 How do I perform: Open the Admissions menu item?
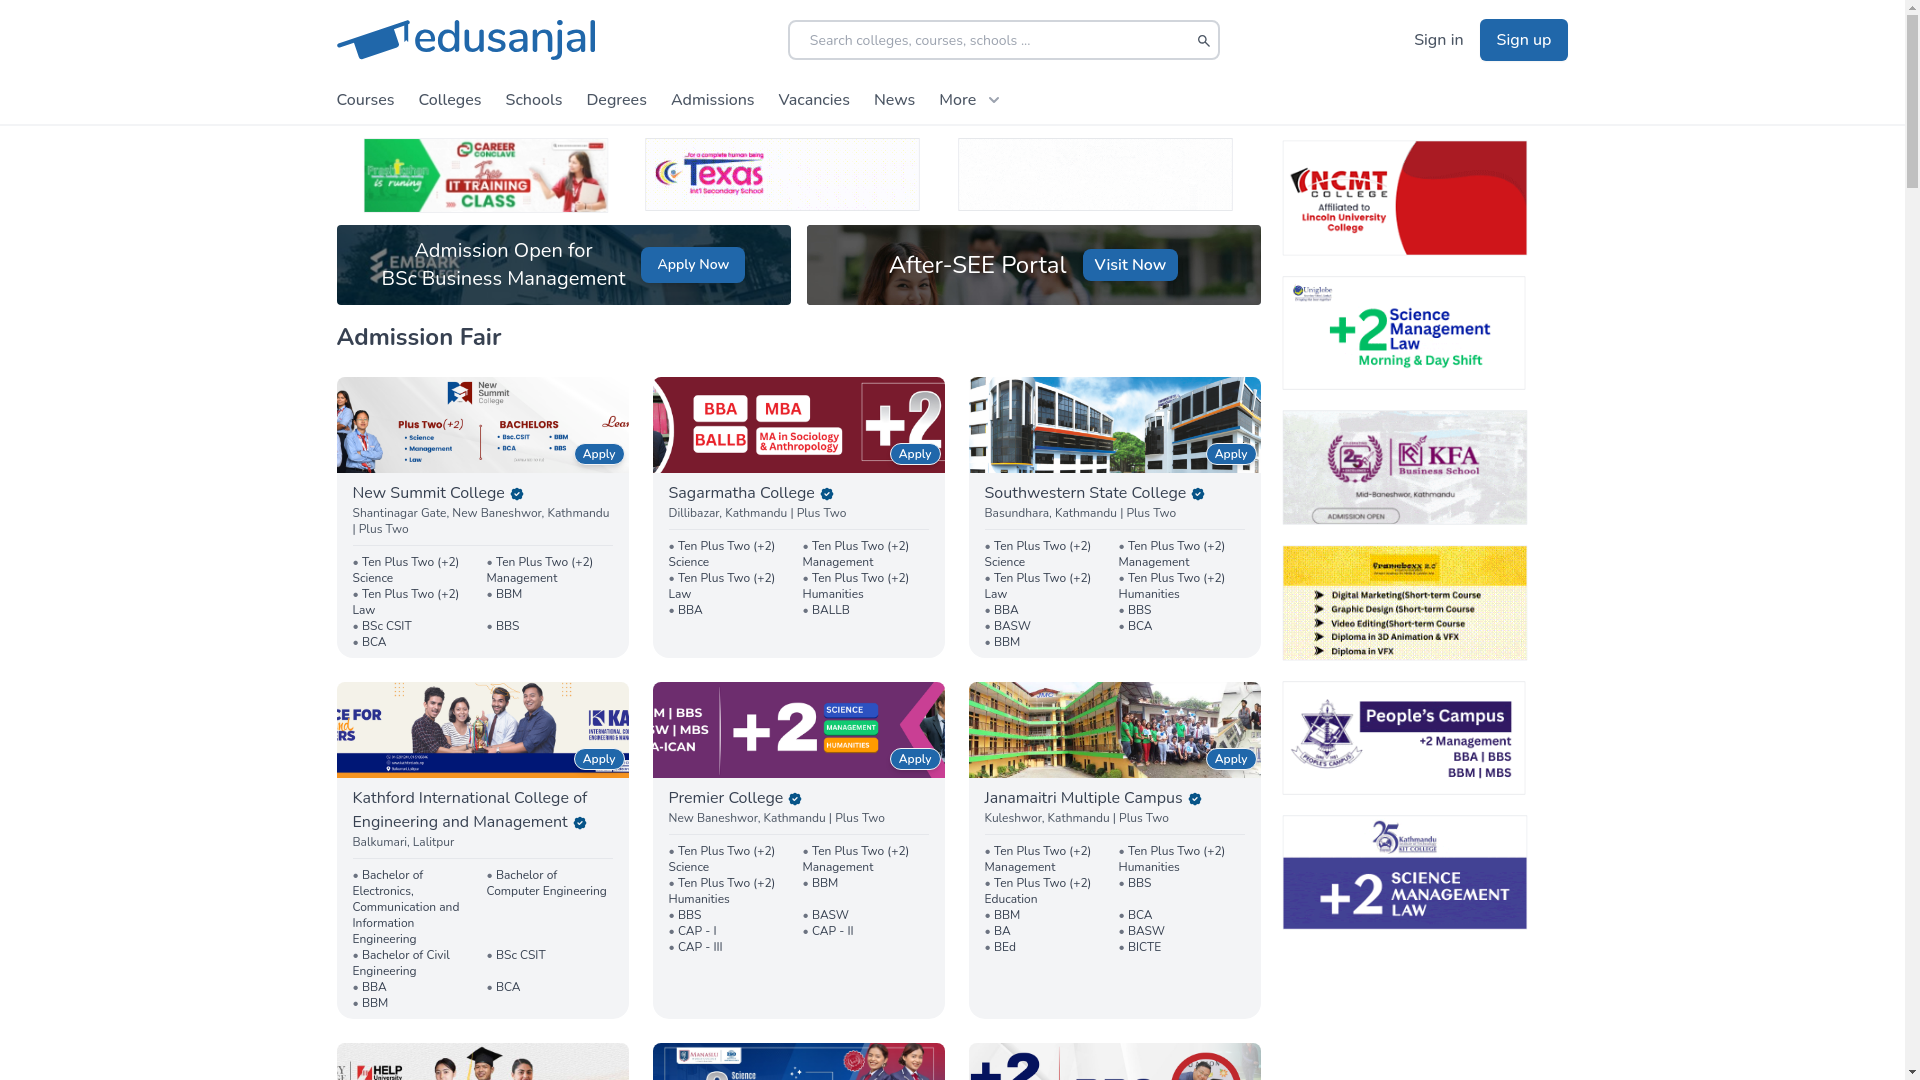pos(712,100)
